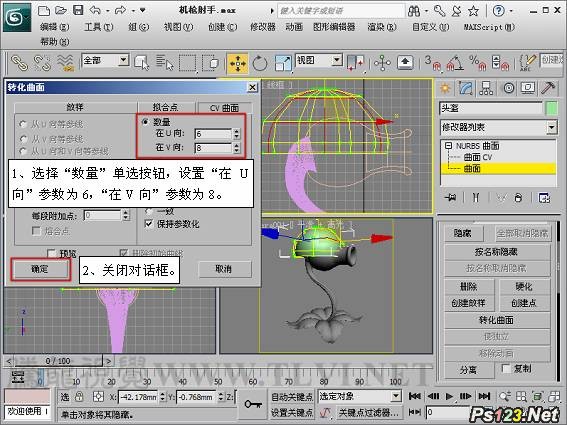Save file with floppy disk icon
This screenshot has width=567, height=425.
click(x=78, y=10)
